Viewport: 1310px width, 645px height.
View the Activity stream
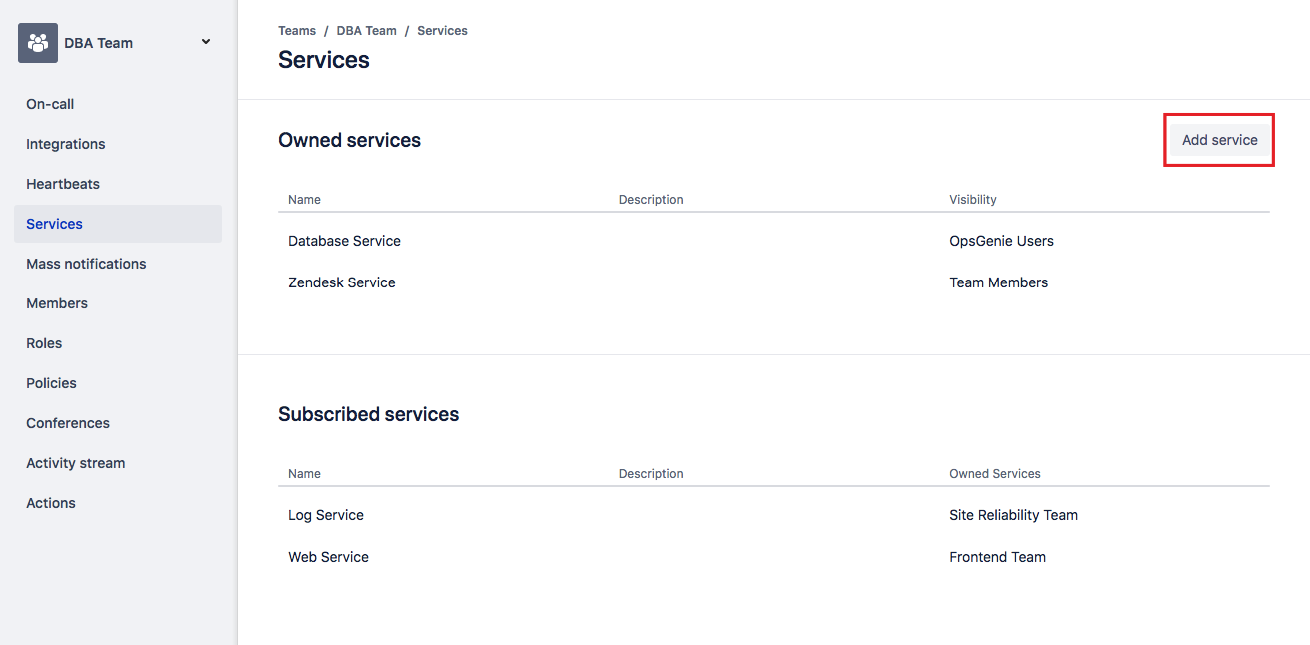(76, 463)
